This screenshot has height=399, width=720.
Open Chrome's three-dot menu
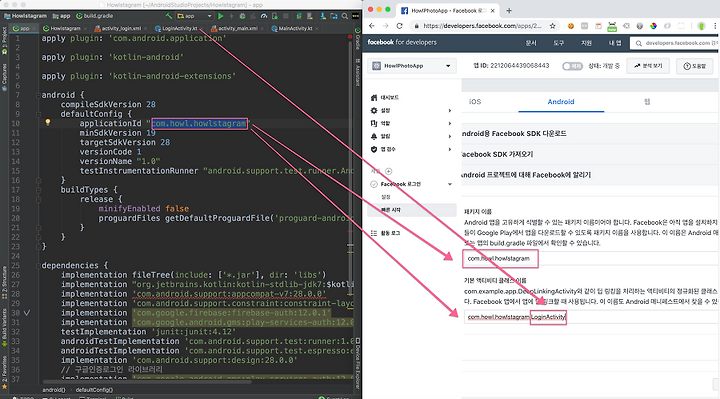tap(715, 26)
